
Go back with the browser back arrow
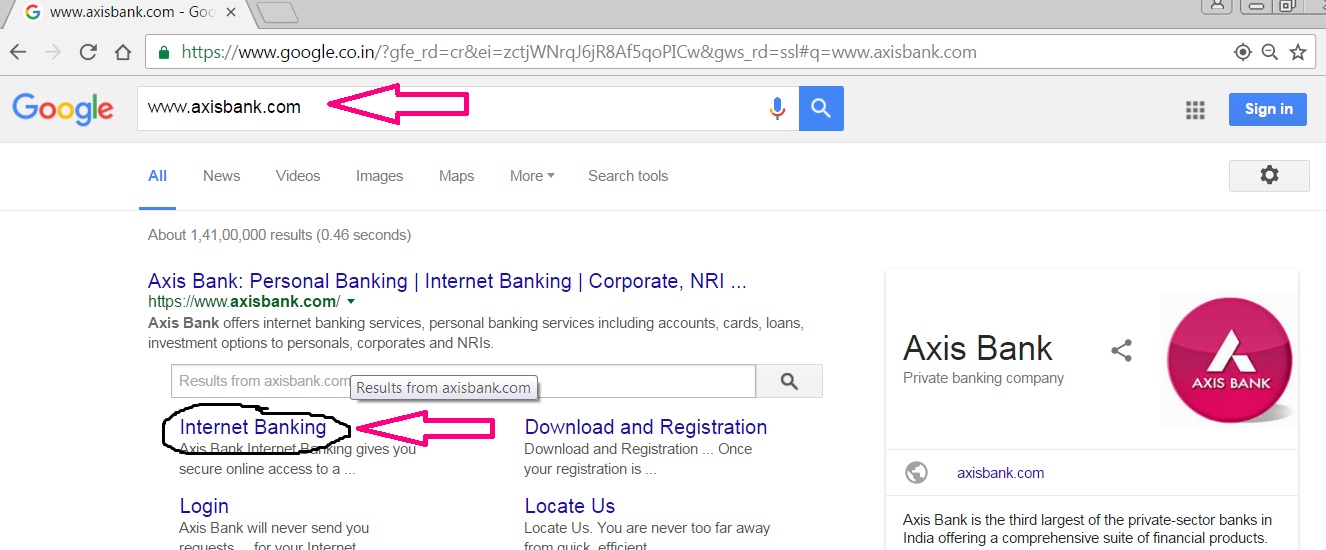click(19, 52)
